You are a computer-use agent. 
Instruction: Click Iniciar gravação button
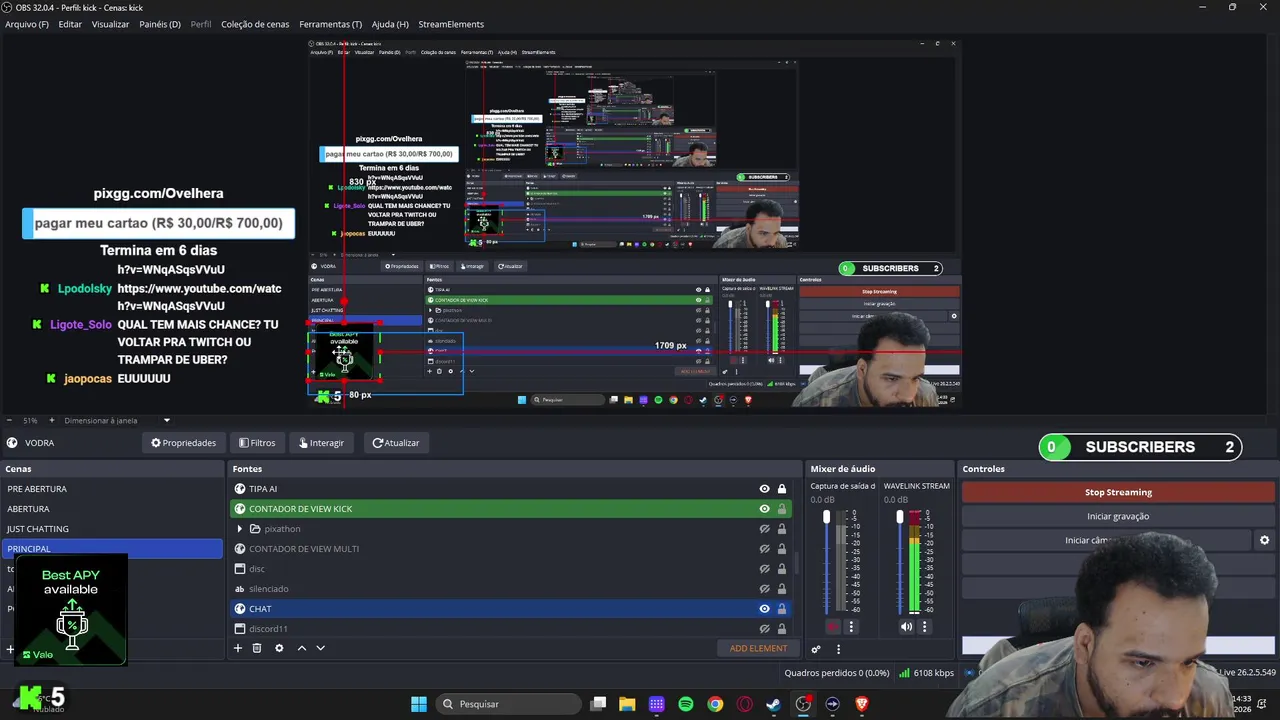pyautogui.click(x=1118, y=516)
